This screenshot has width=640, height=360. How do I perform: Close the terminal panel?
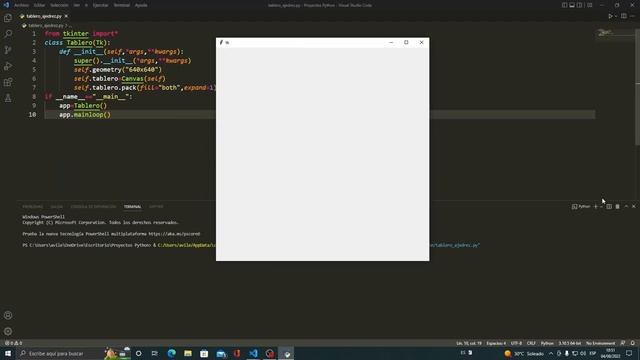(634, 207)
